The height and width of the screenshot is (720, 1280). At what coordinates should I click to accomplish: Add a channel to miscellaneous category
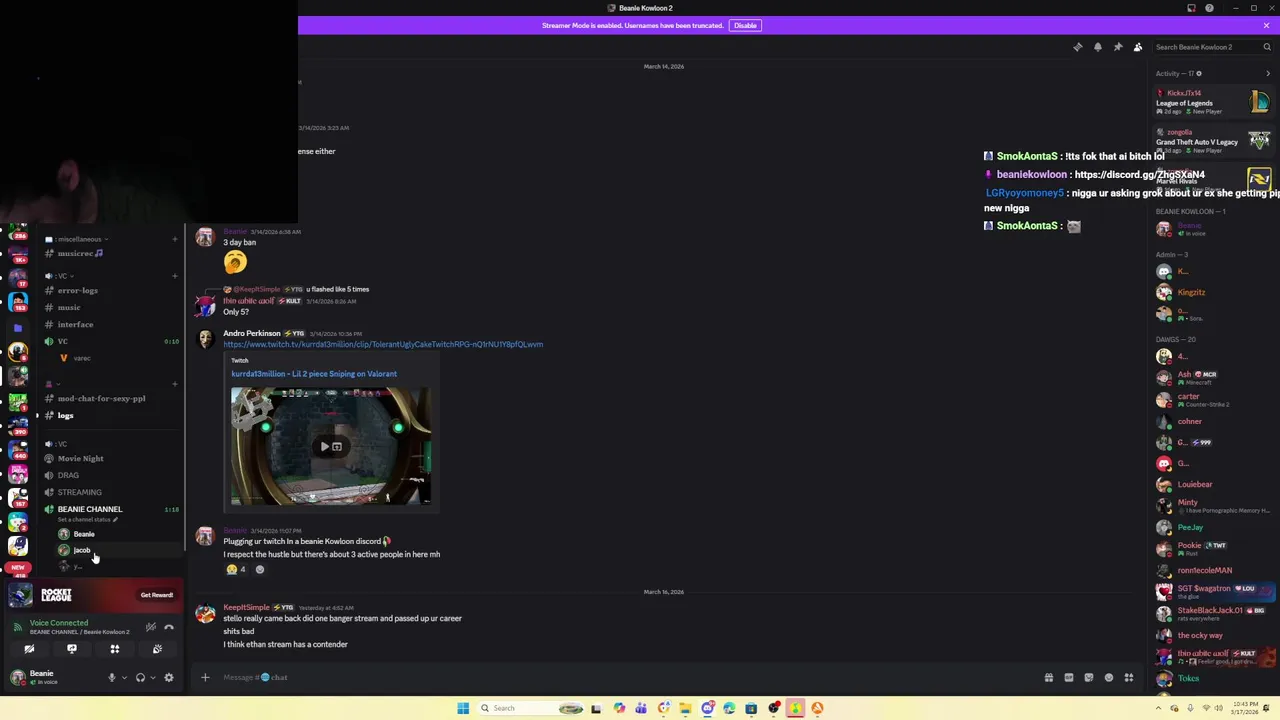(175, 240)
